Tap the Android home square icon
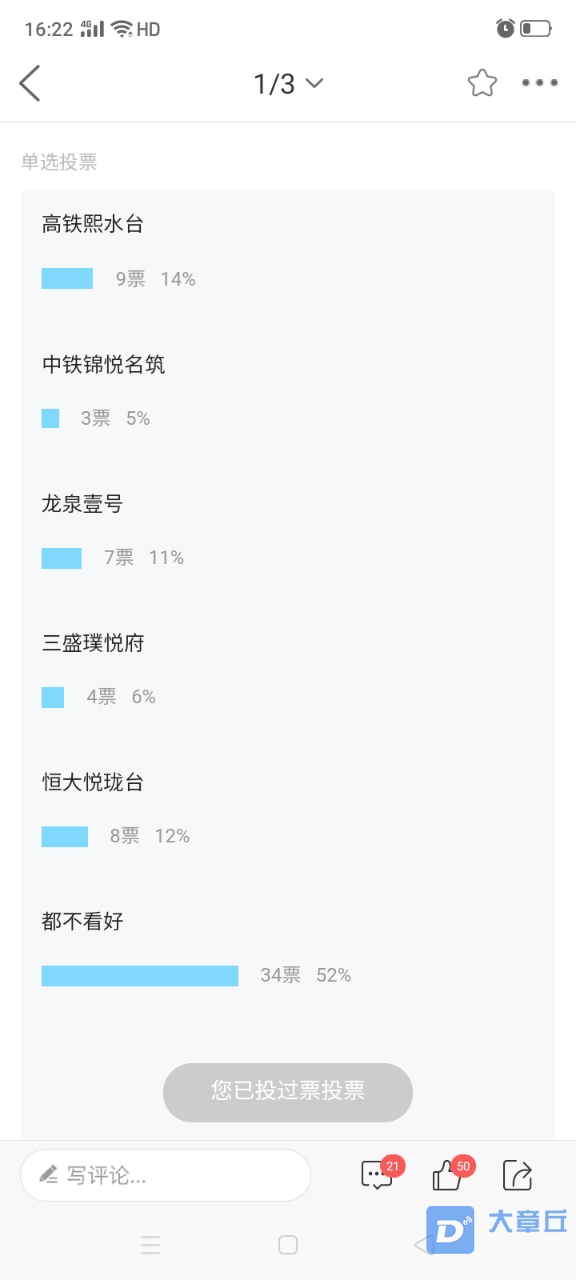 click(x=288, y=1245)
